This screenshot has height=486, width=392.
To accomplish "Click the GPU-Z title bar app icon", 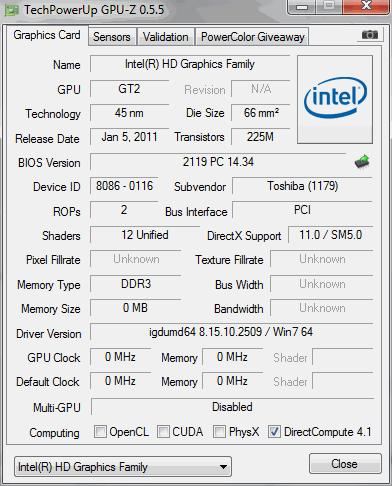I will (11, 10).
